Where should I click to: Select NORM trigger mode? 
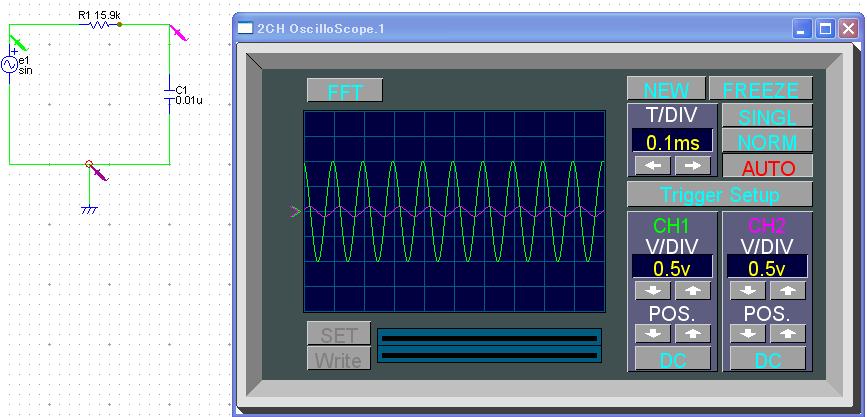coord(767,141)
